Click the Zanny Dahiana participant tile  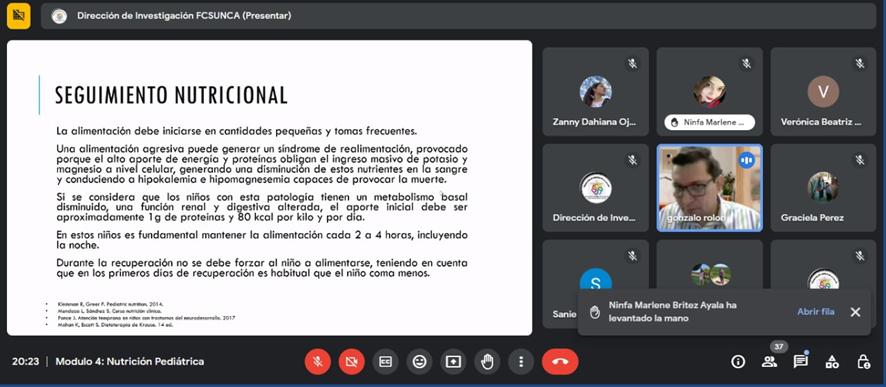coord(596,92)
